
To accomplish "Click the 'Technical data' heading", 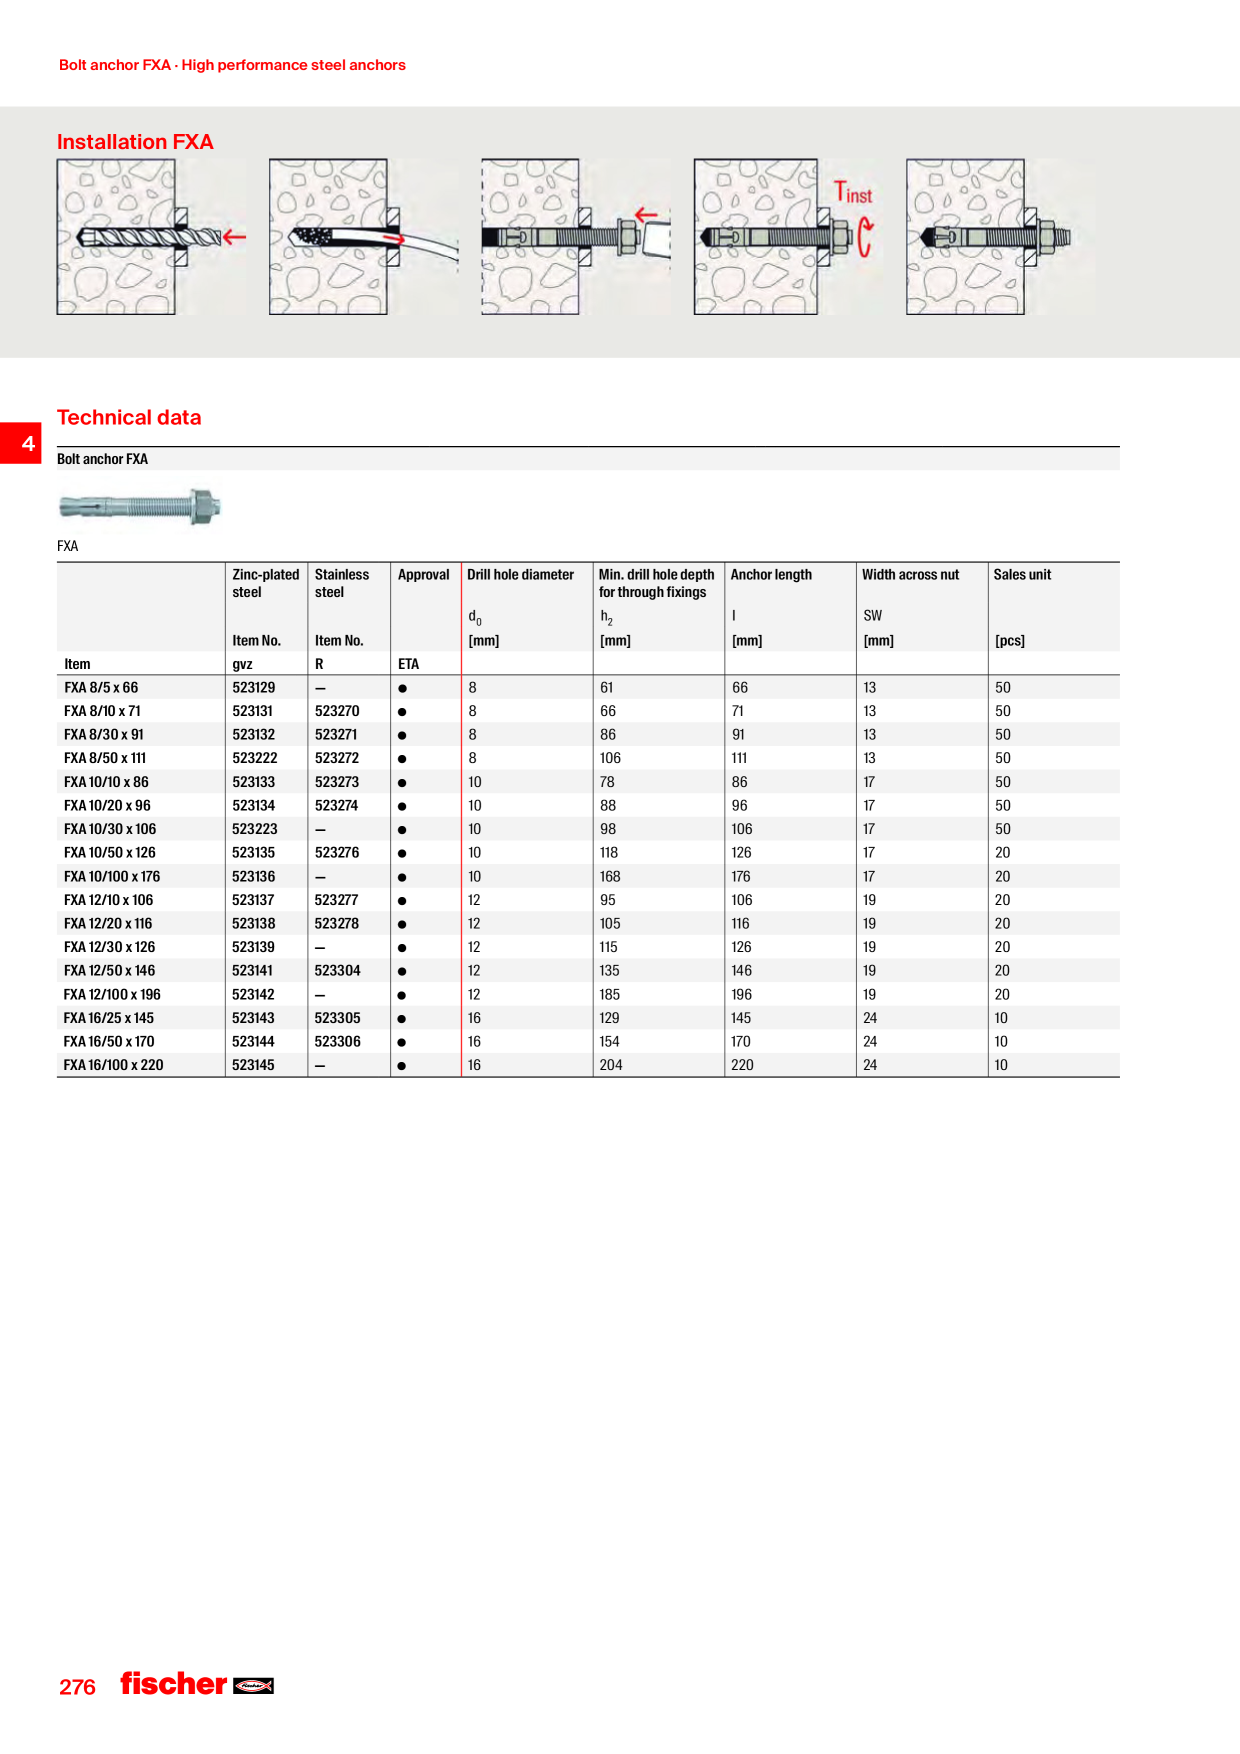I will 129,417.
